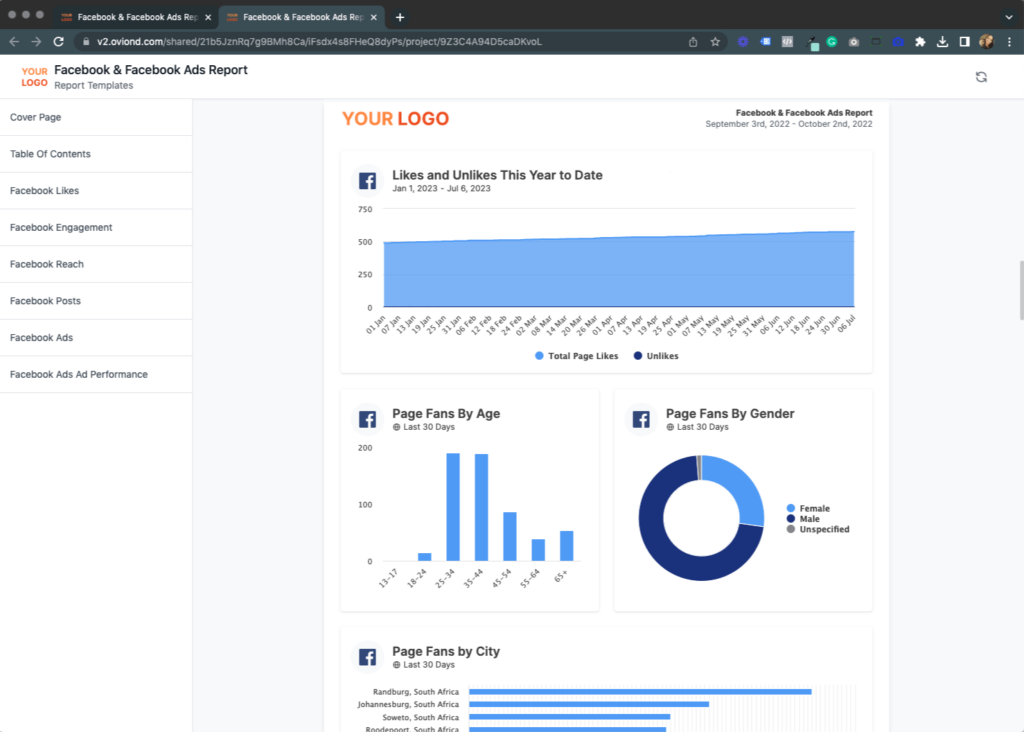This screenshot has height=732, width=1024.
Task: Click the browser address bar URL
Action: click(x=319, y=42)
